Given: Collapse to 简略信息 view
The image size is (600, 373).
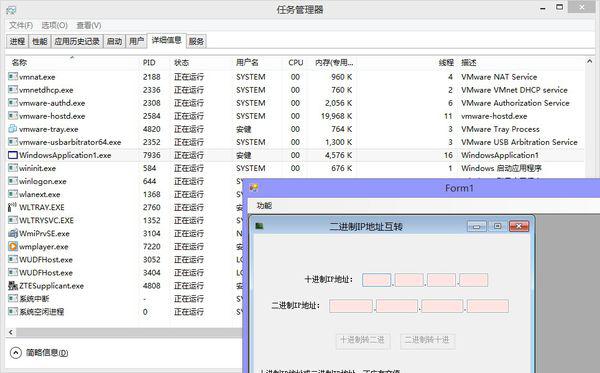Looking at the screenshot, I should coord(39,352).
